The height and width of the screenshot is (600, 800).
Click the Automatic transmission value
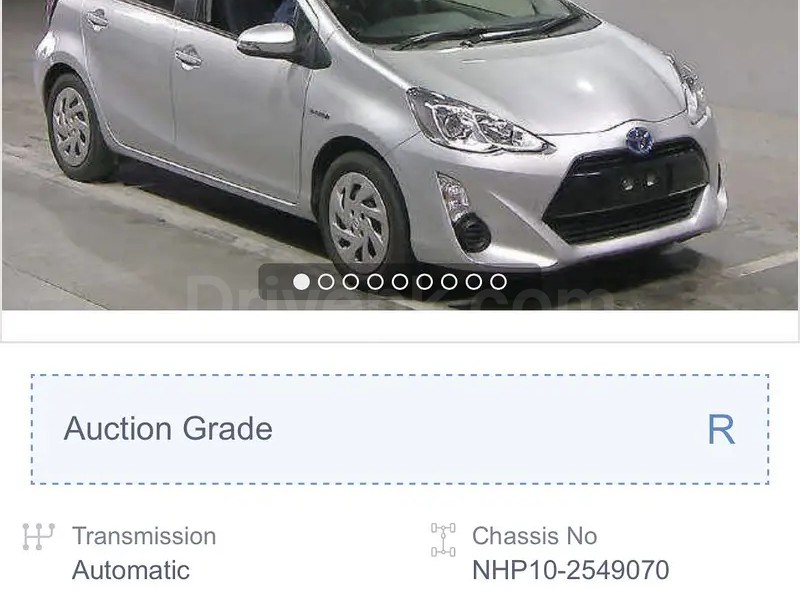click(131, 570)
